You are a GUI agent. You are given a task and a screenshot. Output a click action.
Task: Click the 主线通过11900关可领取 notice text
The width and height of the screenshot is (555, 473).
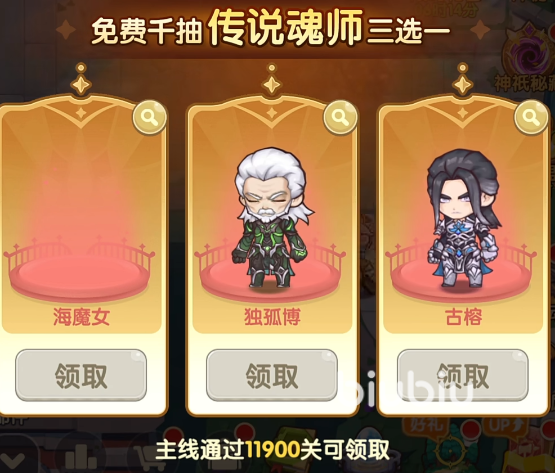273,449
